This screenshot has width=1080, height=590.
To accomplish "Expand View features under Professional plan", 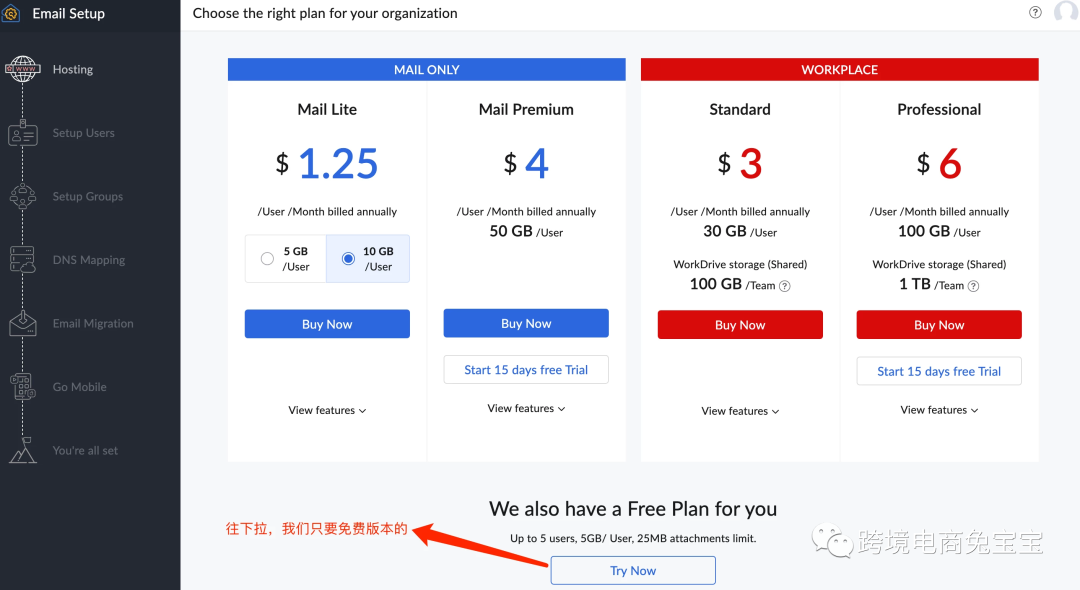I will pyautogui.click(x=939, y=410).
